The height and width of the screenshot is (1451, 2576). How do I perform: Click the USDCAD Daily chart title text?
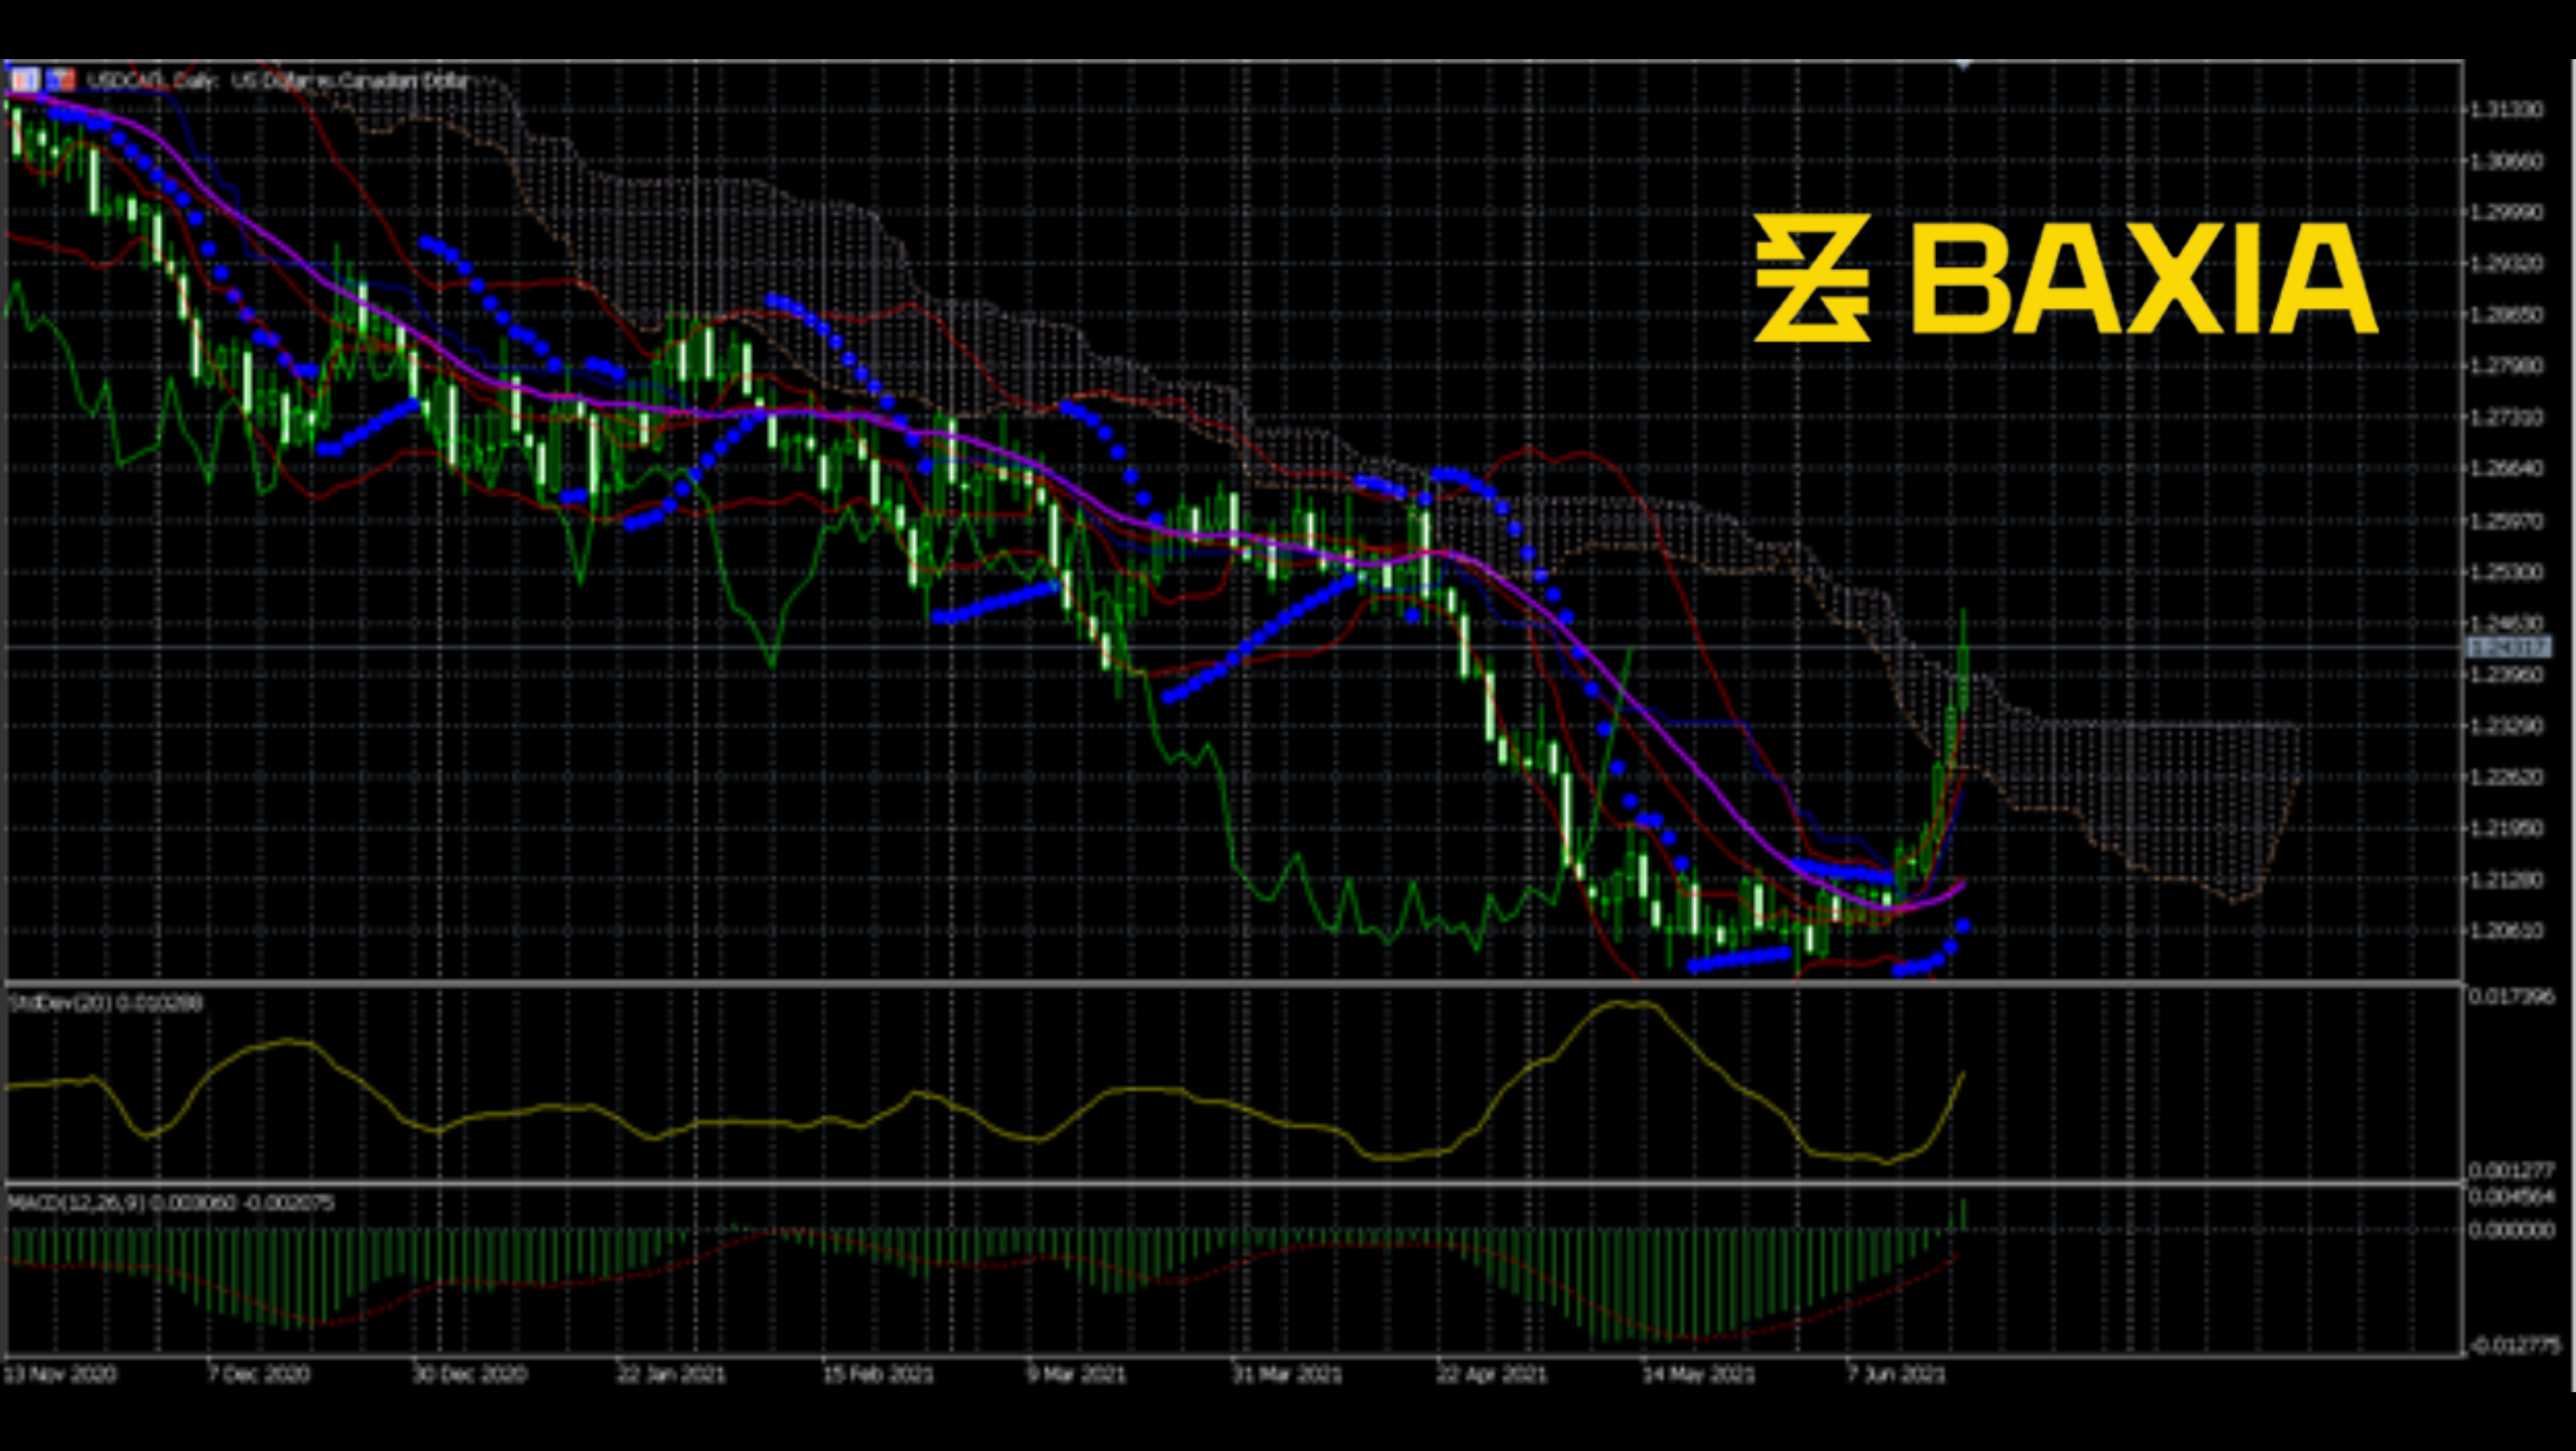[278, 80]
